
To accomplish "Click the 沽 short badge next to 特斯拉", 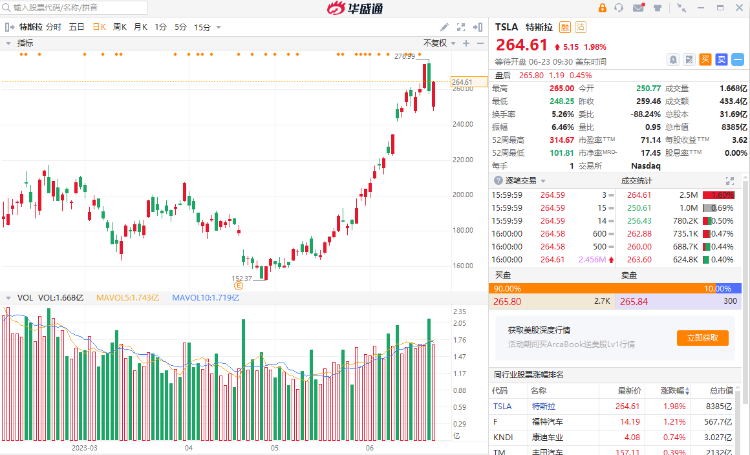I will [580, 27].
